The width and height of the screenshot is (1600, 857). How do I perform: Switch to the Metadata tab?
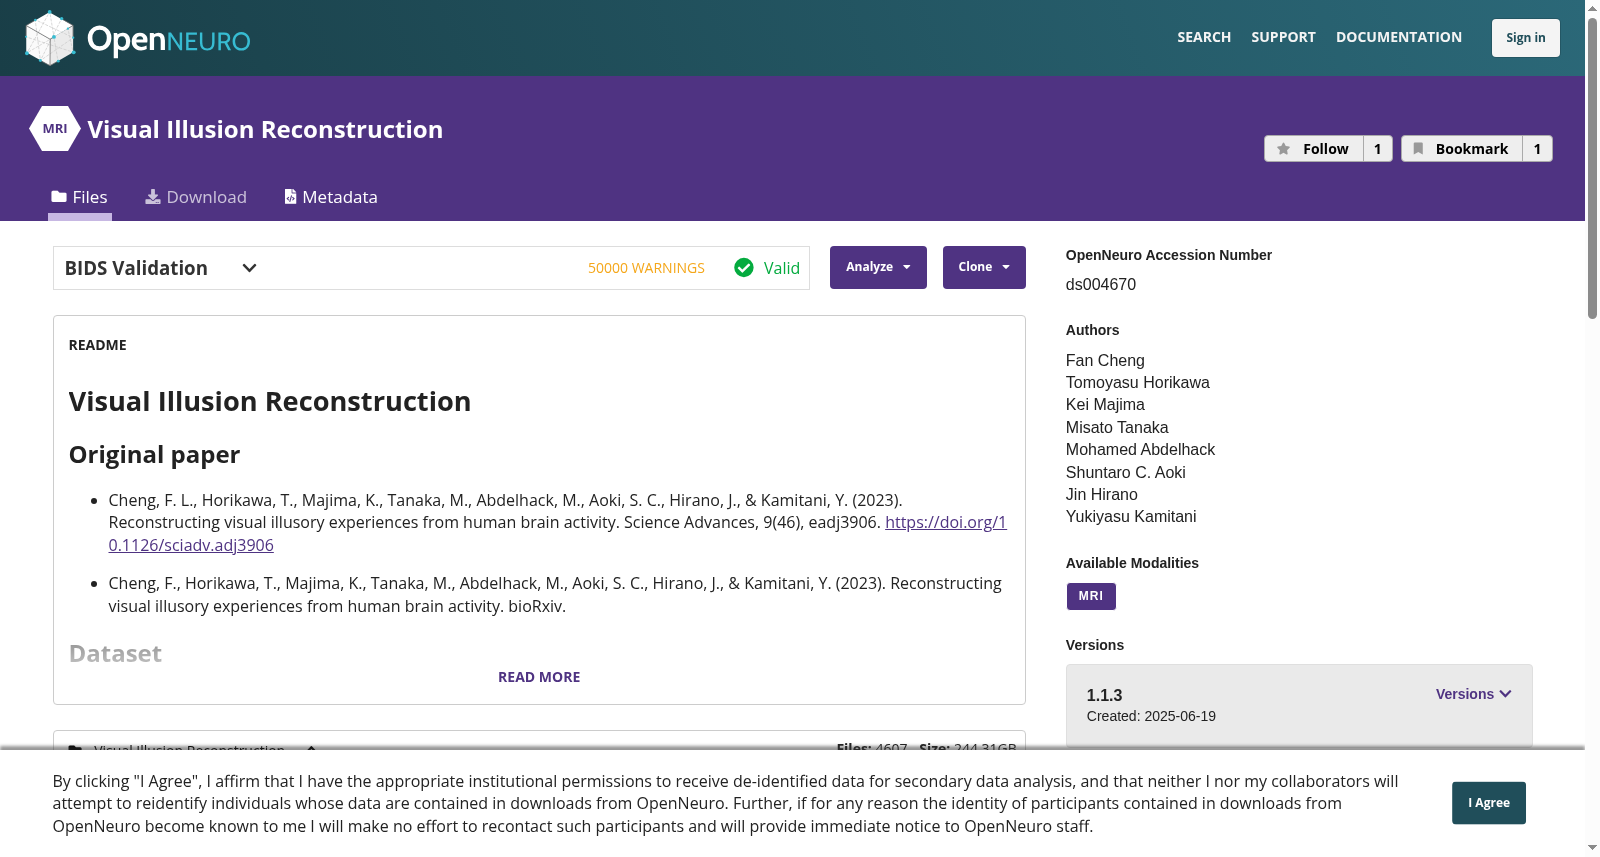click(331, 197)
